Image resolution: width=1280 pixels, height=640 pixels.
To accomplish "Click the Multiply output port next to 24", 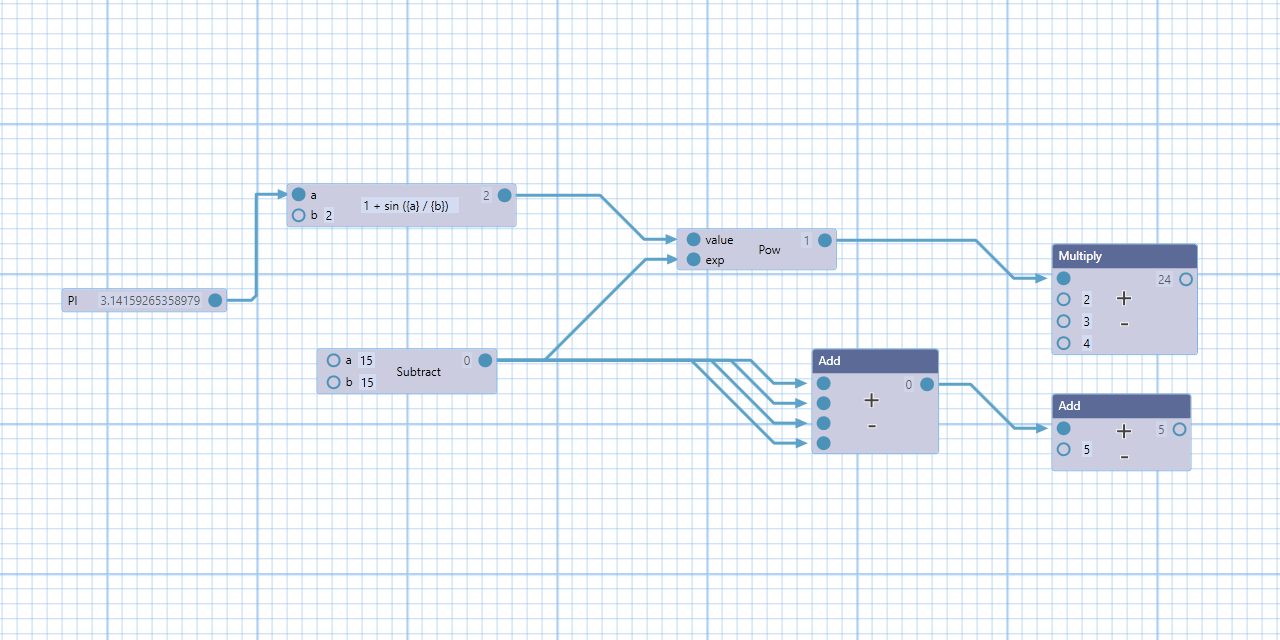I will 1185,279.
